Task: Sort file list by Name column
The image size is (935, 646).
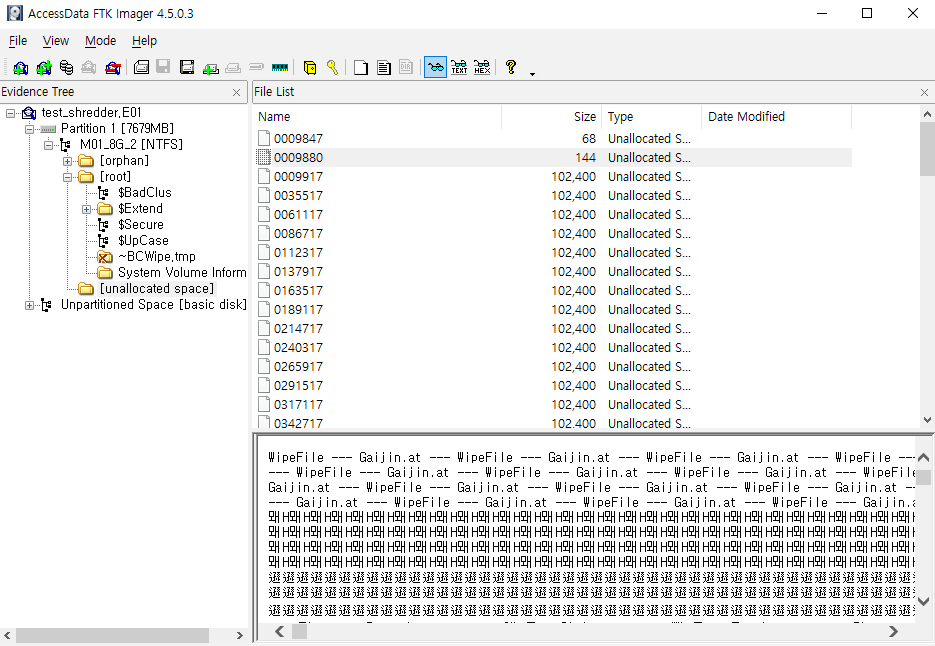Action: (377, 117)
